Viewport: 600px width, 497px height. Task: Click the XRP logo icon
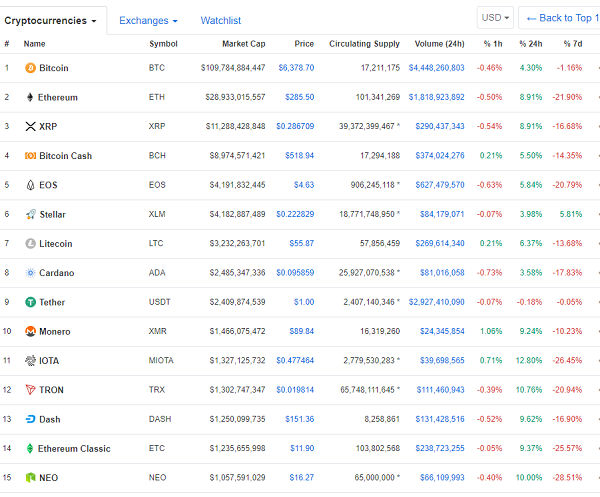pyautogui.click(x=30, y=127)
